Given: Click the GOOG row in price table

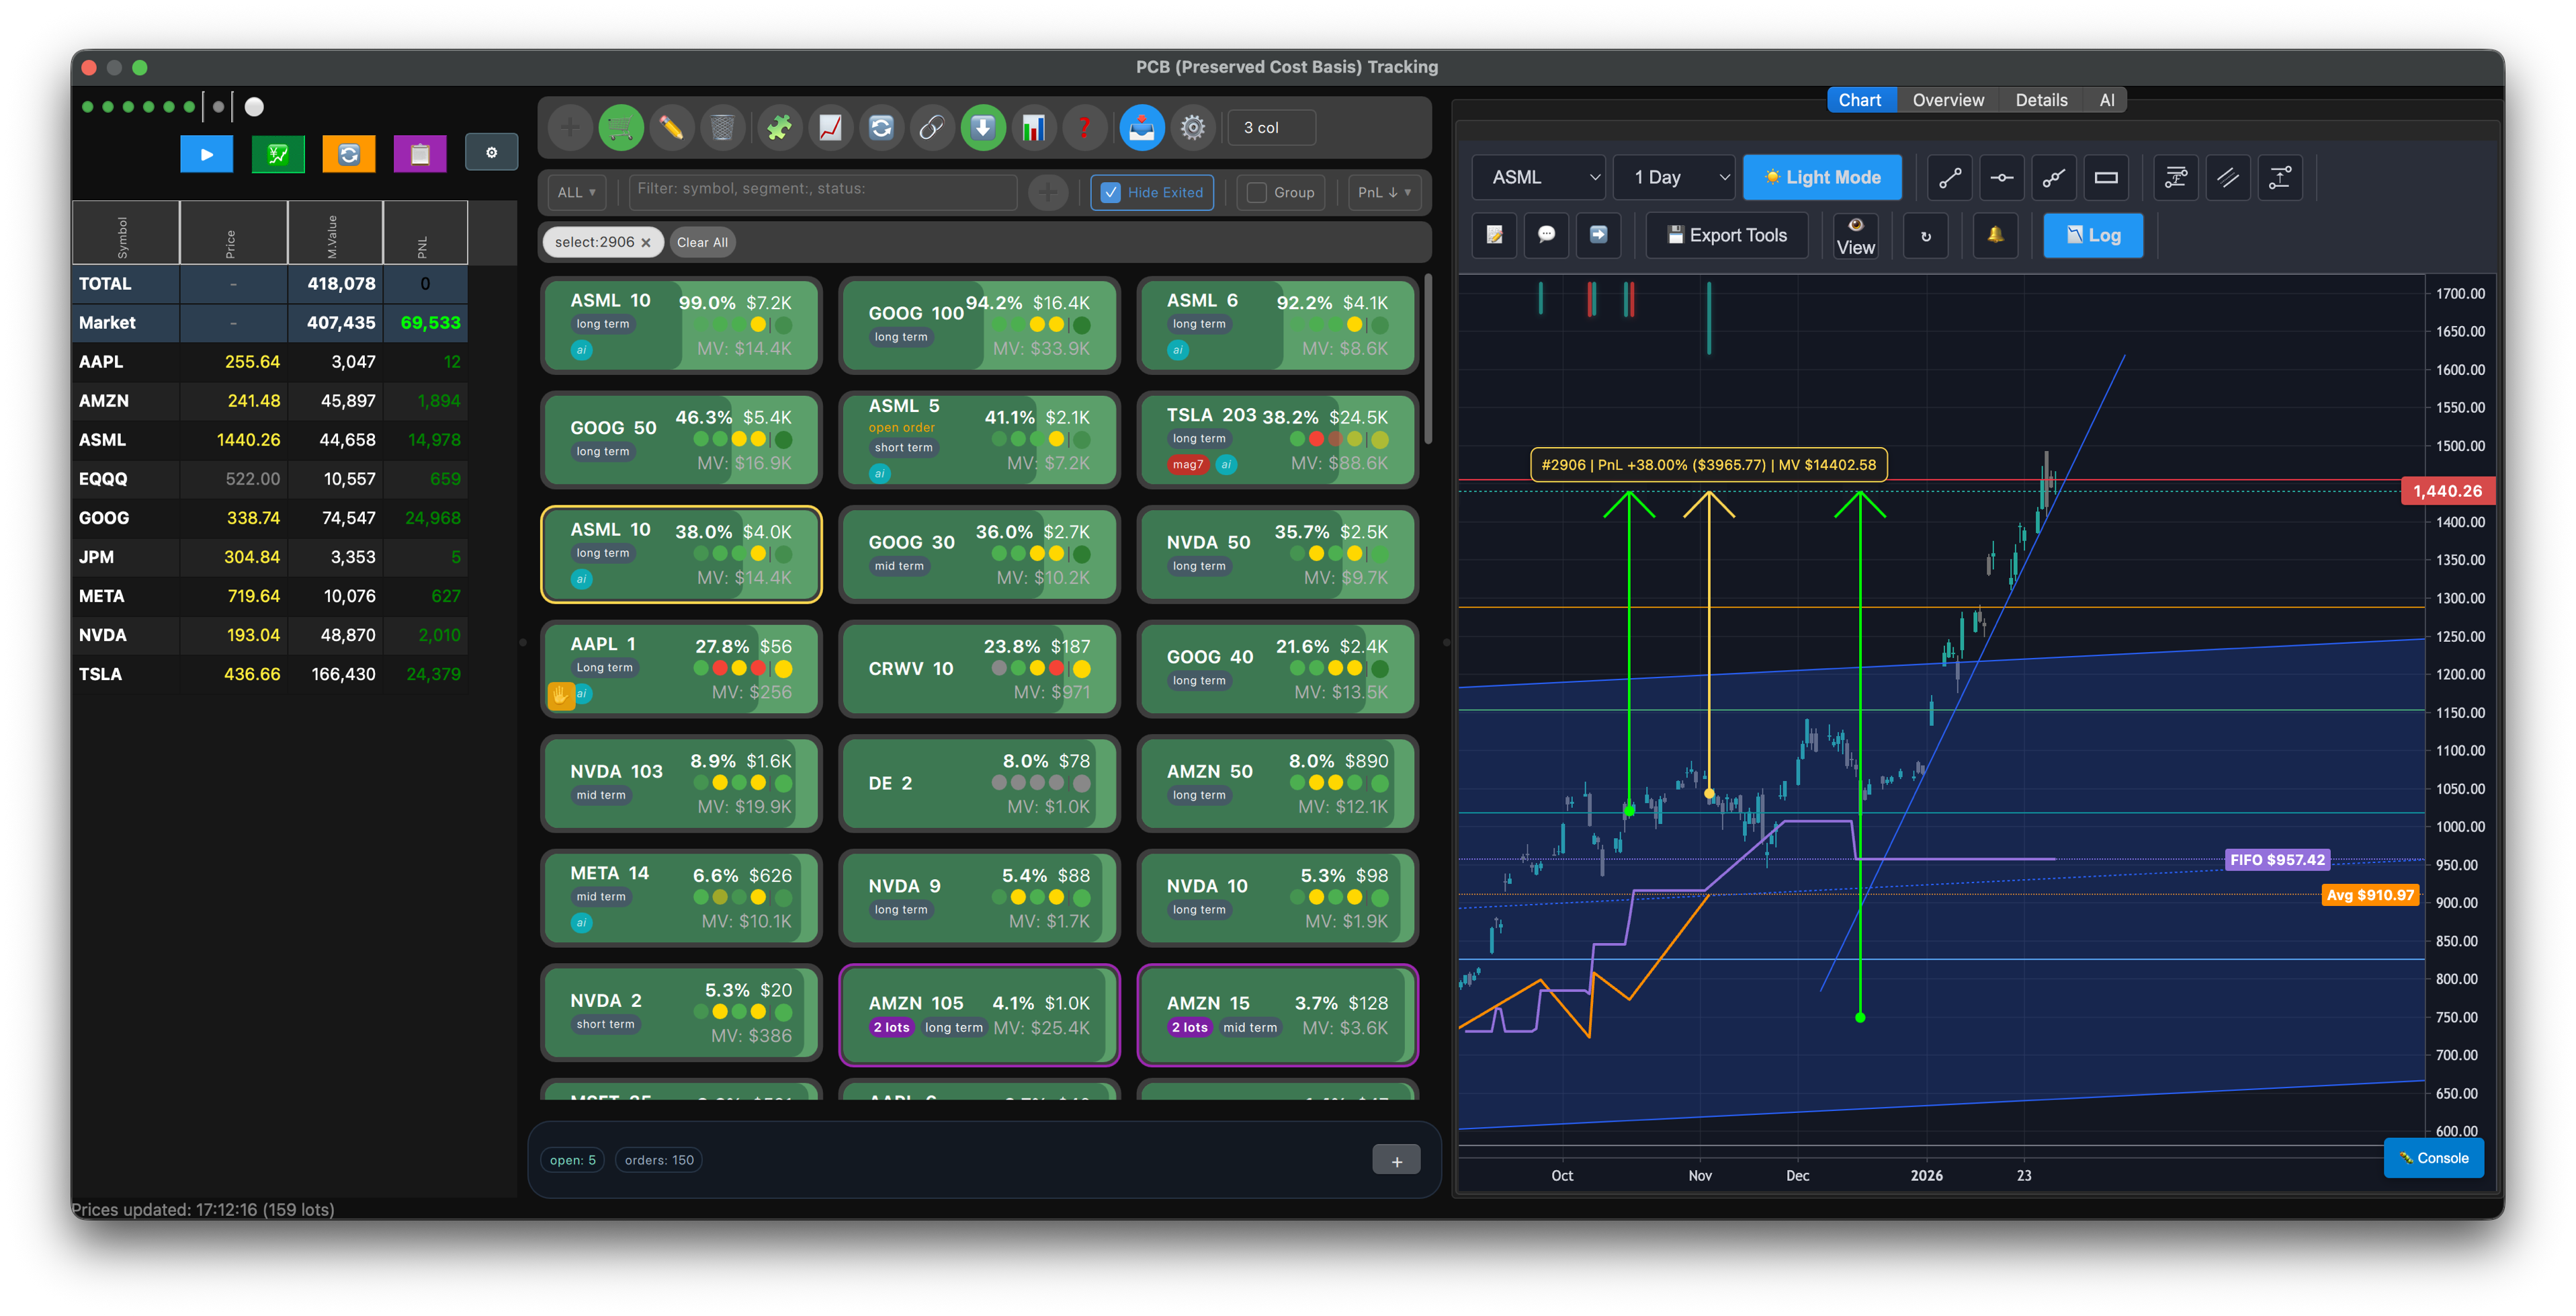Looking at the screenshot, I should (270, 518).
